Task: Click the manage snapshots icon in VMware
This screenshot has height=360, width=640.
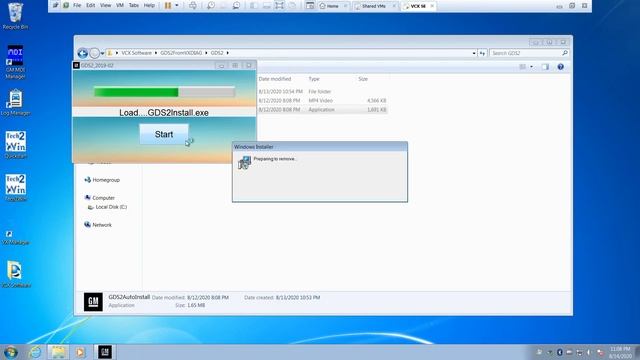Action: [x=236, y=6]
